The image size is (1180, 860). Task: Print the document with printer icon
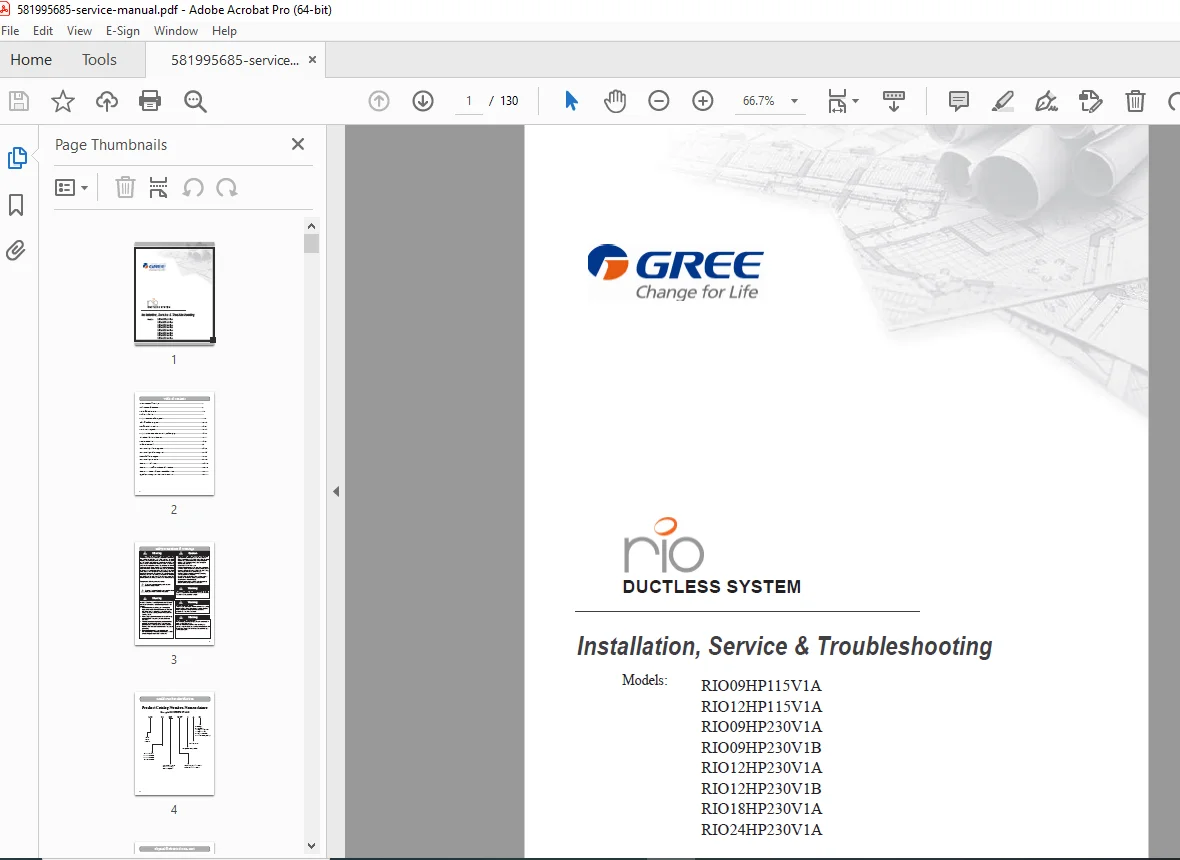(x=150, y=101)
